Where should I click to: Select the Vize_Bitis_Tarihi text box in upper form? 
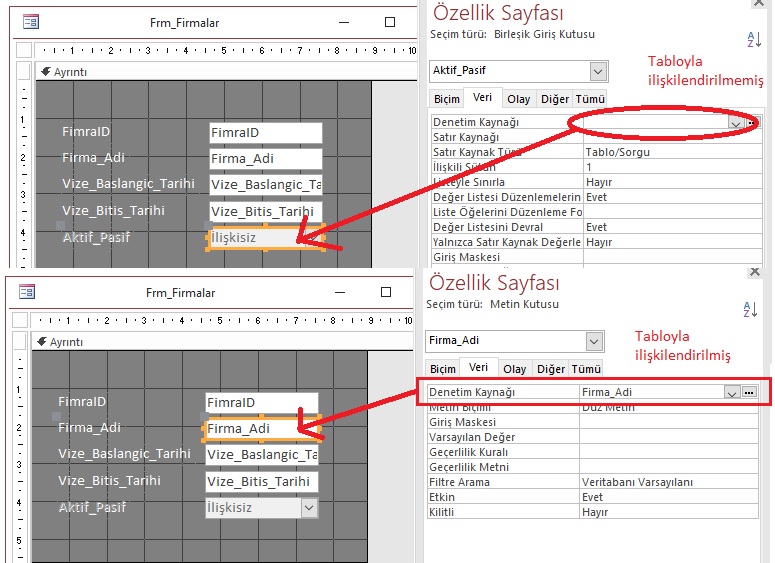[x=265, y=211]
